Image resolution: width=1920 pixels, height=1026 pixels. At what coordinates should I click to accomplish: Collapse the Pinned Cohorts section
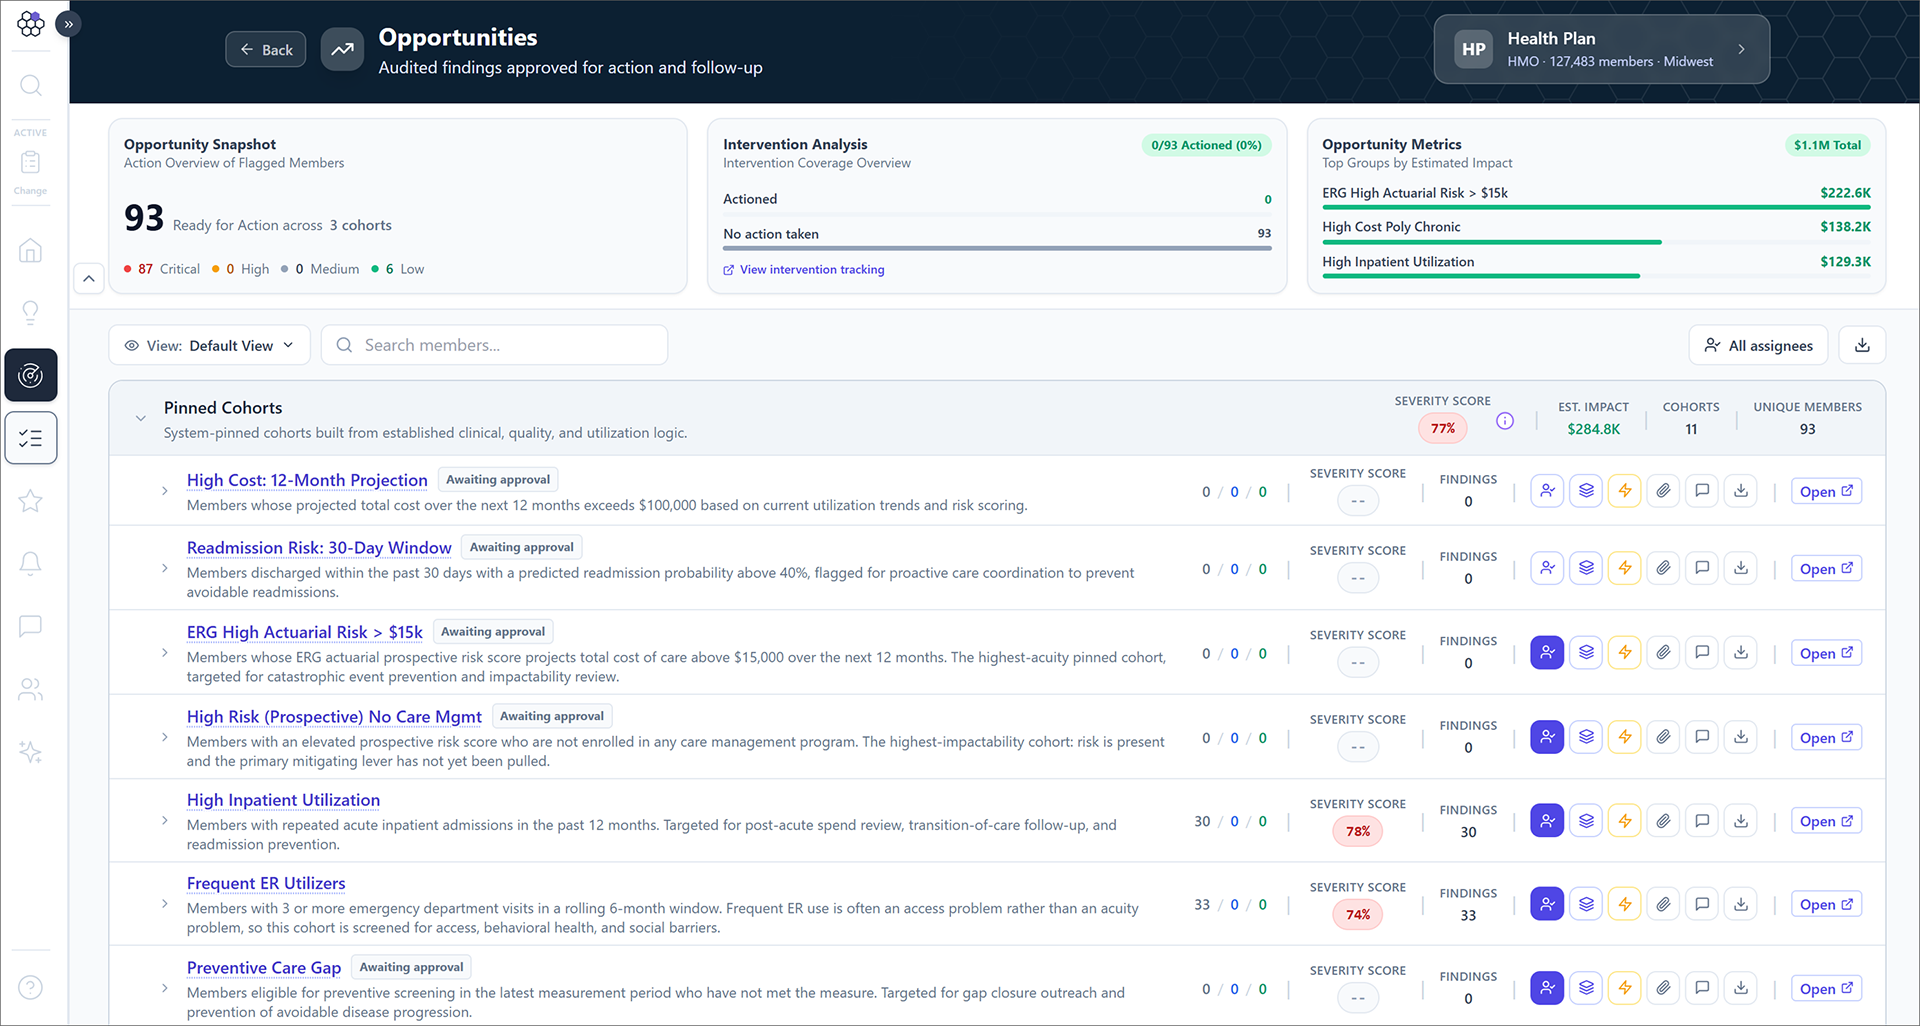pos(141,418)
